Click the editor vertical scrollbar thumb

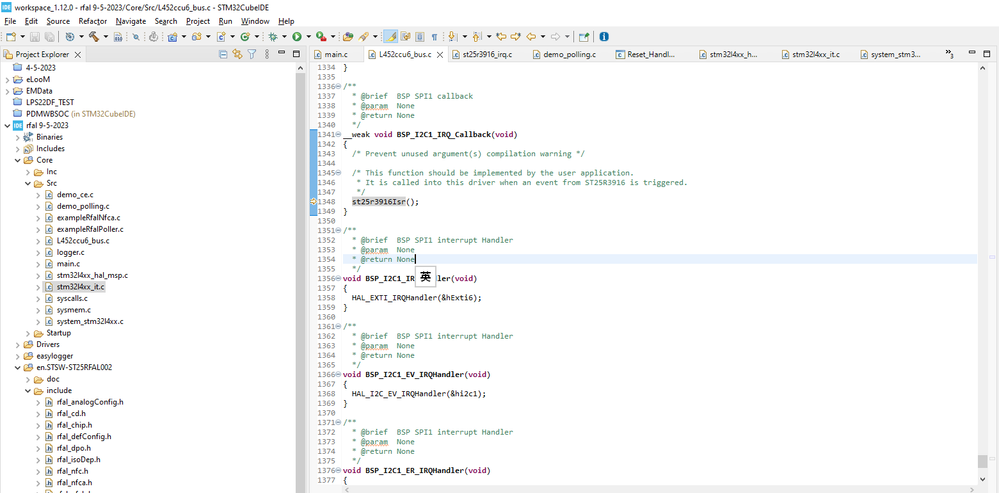click(x=983, y=461)
